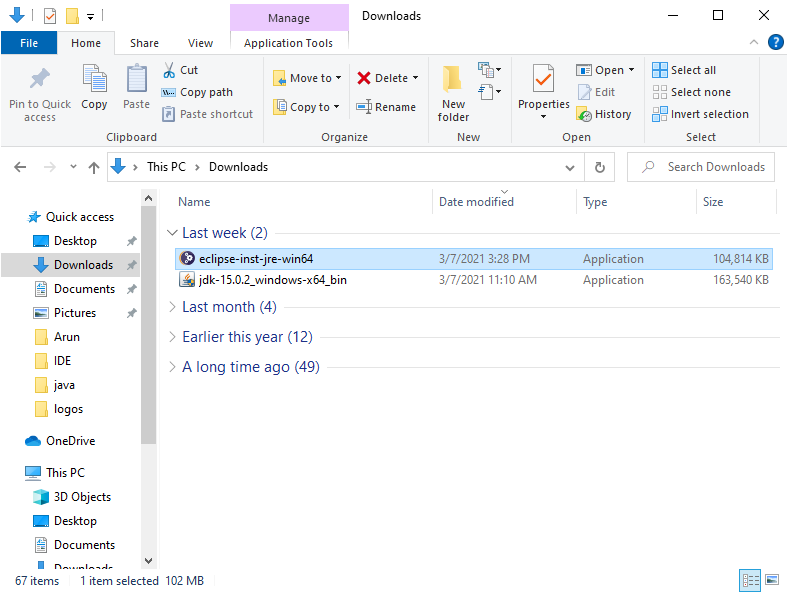Sort by Date modified column header
The width and height of the screenshot is (788, 593).
(x=476, y=202)
